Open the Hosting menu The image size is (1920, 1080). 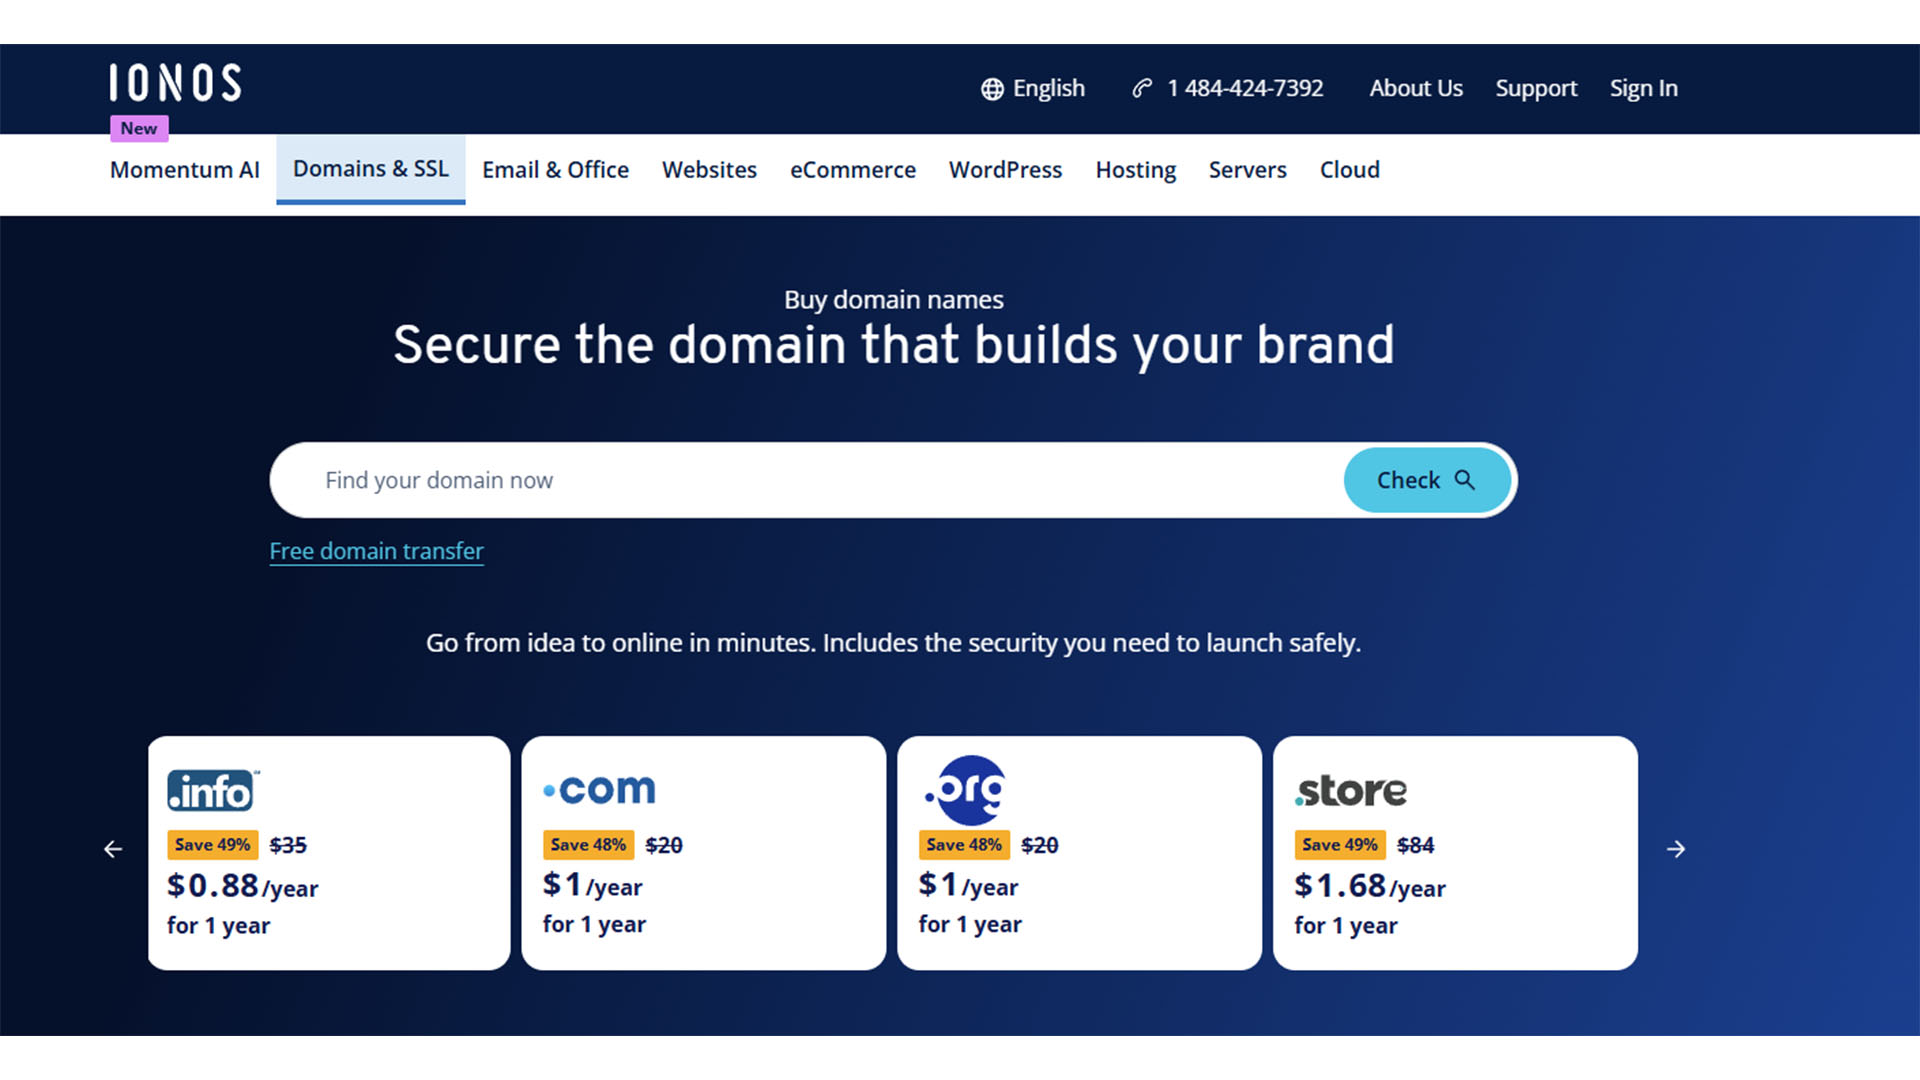click(x=1135, y=170)
